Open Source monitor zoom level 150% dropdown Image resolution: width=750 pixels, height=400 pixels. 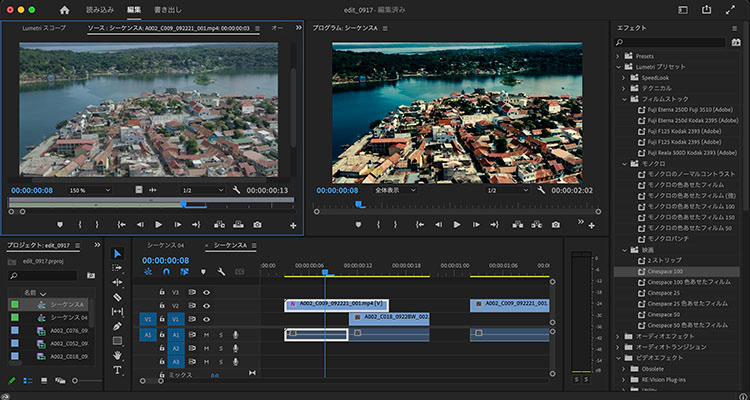click(89, 190)
